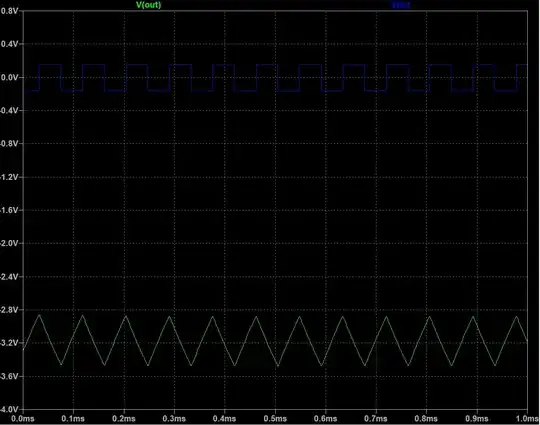Click the -2.0V vertical axis label
This screenshot has height=425, width=540.
[x=9, y=243]
